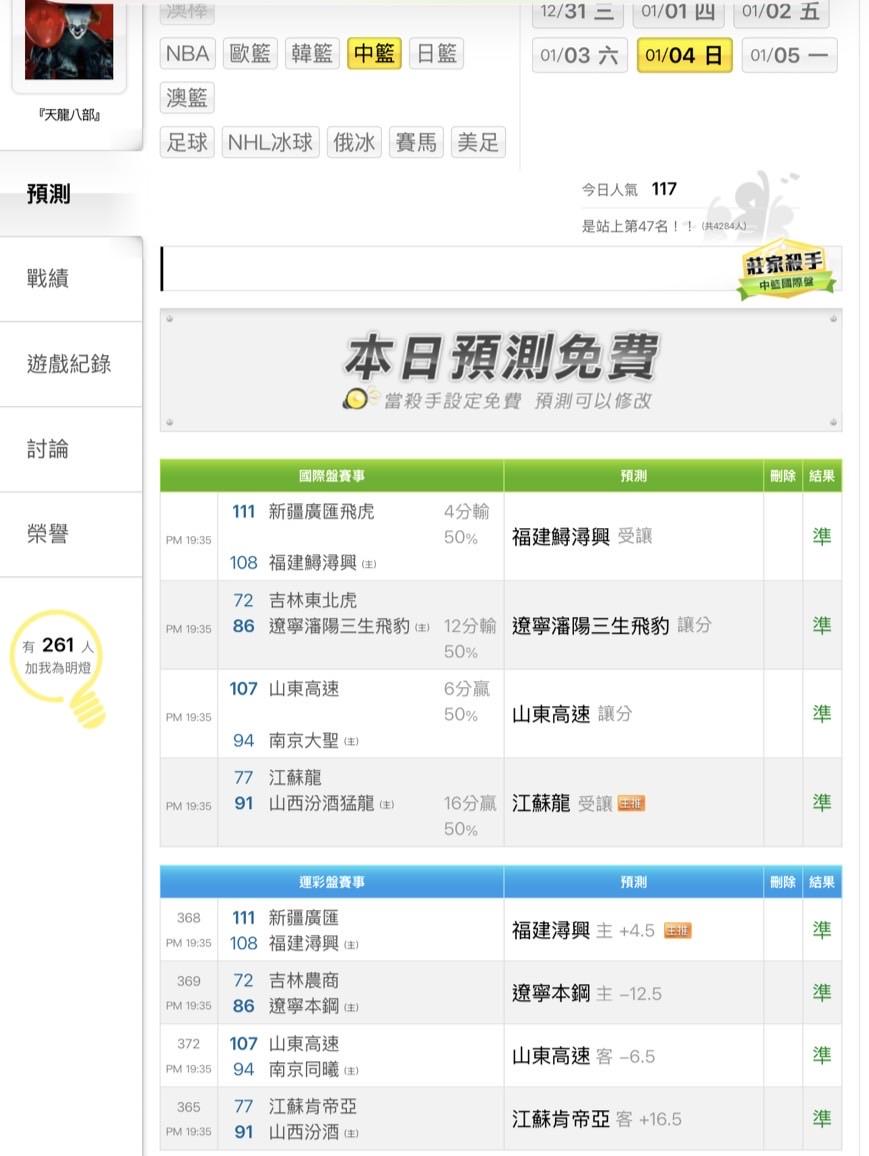Screen dimensions: 869x1156
Task: Click prediction 福建鱘潯興 受讓
Action: pyautogui.click(x=582, y=537)
